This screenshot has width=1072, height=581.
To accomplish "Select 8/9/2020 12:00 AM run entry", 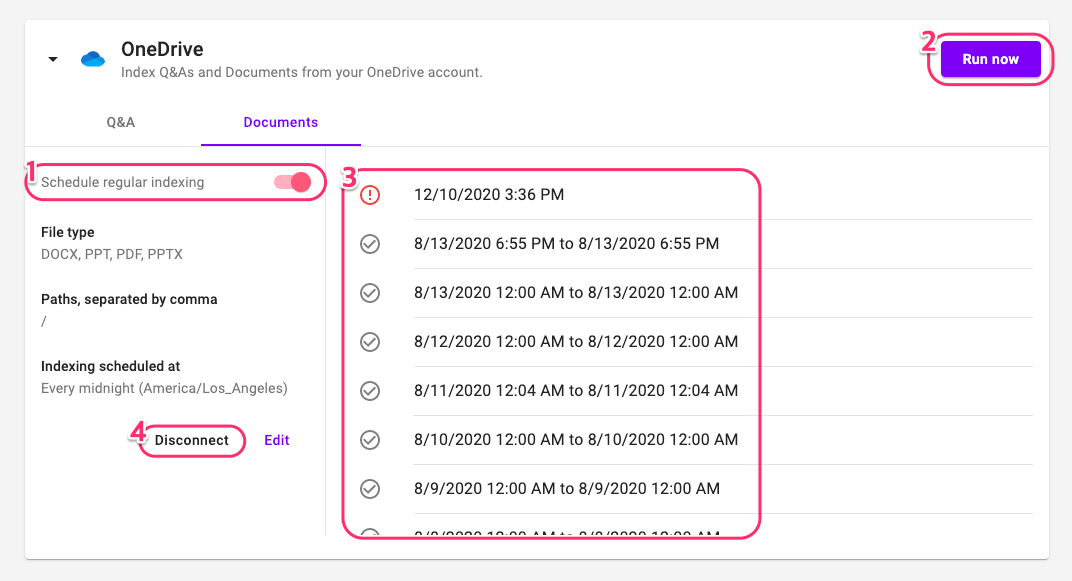I will (x=567, y=489).
